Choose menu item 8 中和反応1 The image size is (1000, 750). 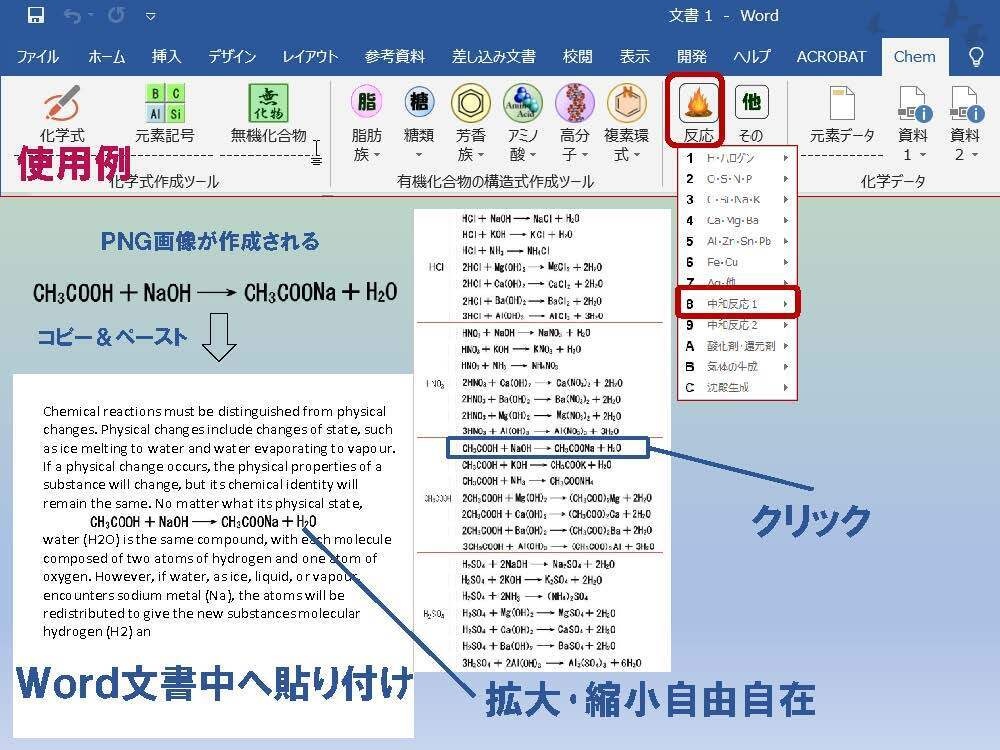tap(737, 304)
